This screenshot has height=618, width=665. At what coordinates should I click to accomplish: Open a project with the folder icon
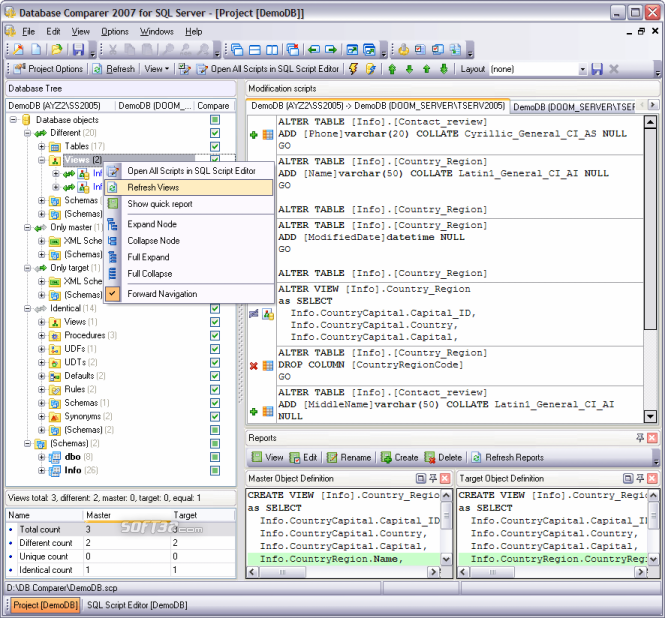tap(57, 50)
